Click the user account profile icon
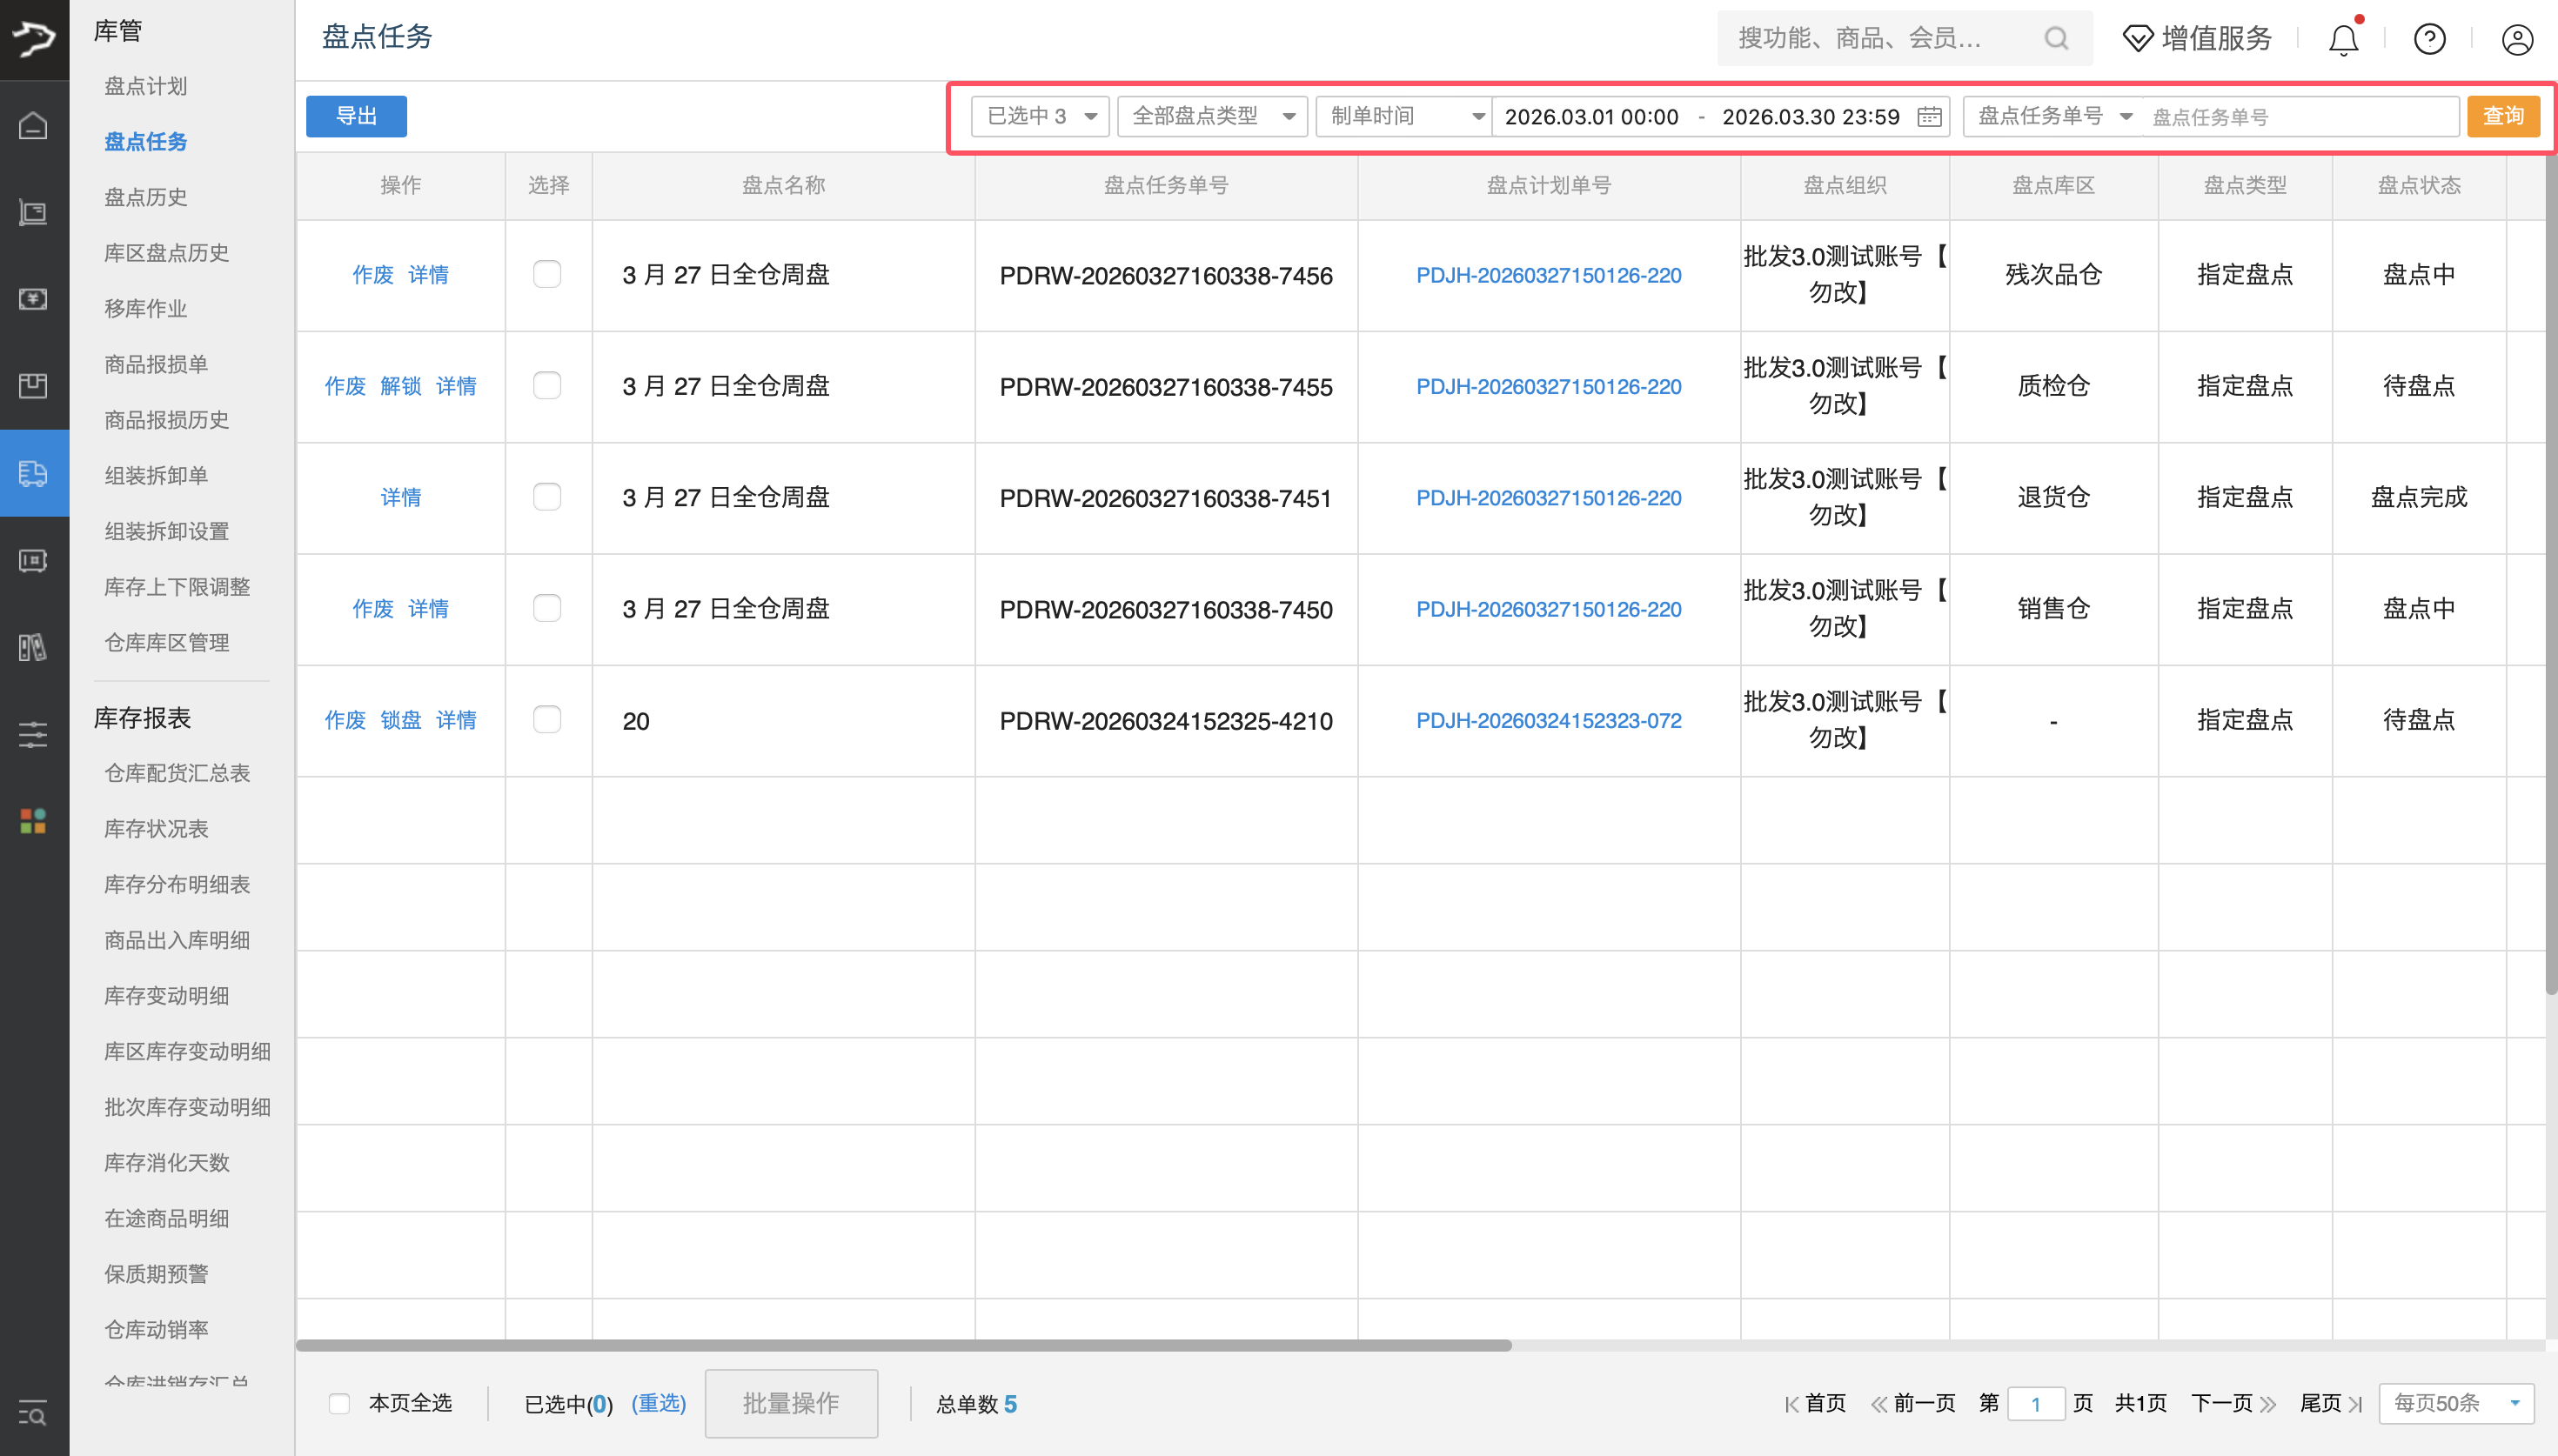The width and height of the screenshot is (2558, 1456). 2516,39
